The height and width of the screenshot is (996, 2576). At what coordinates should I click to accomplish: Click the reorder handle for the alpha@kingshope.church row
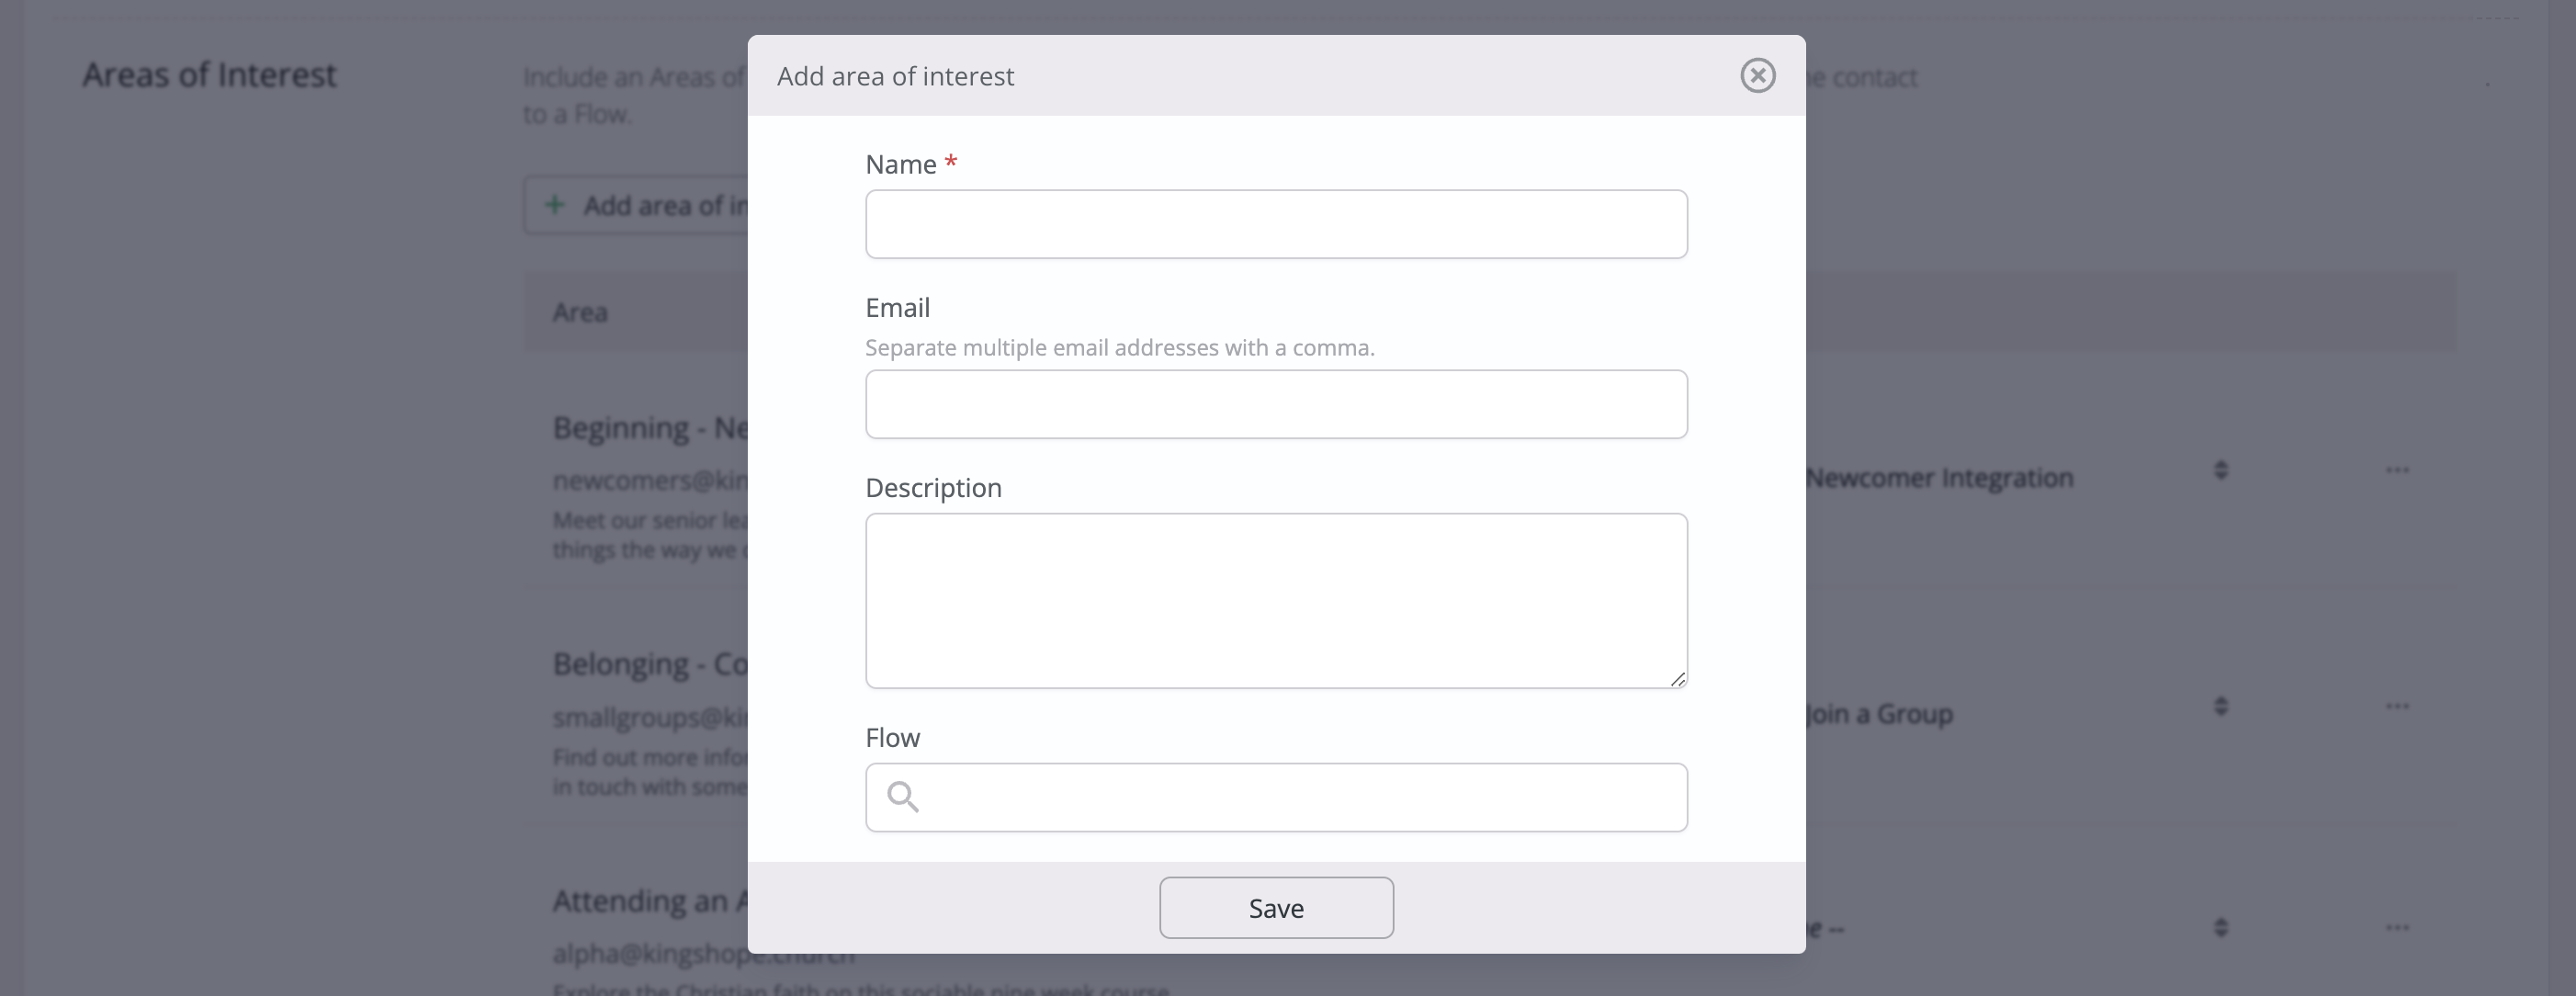click(x=2220, y=927)
